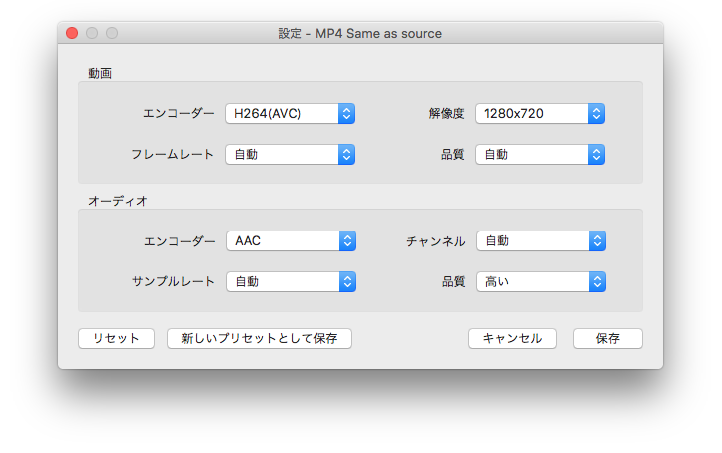The height and width of the screenshot is (453, 722).
Task: Click the blue arrows on サンプルレート selector
Action: (347, 281)
